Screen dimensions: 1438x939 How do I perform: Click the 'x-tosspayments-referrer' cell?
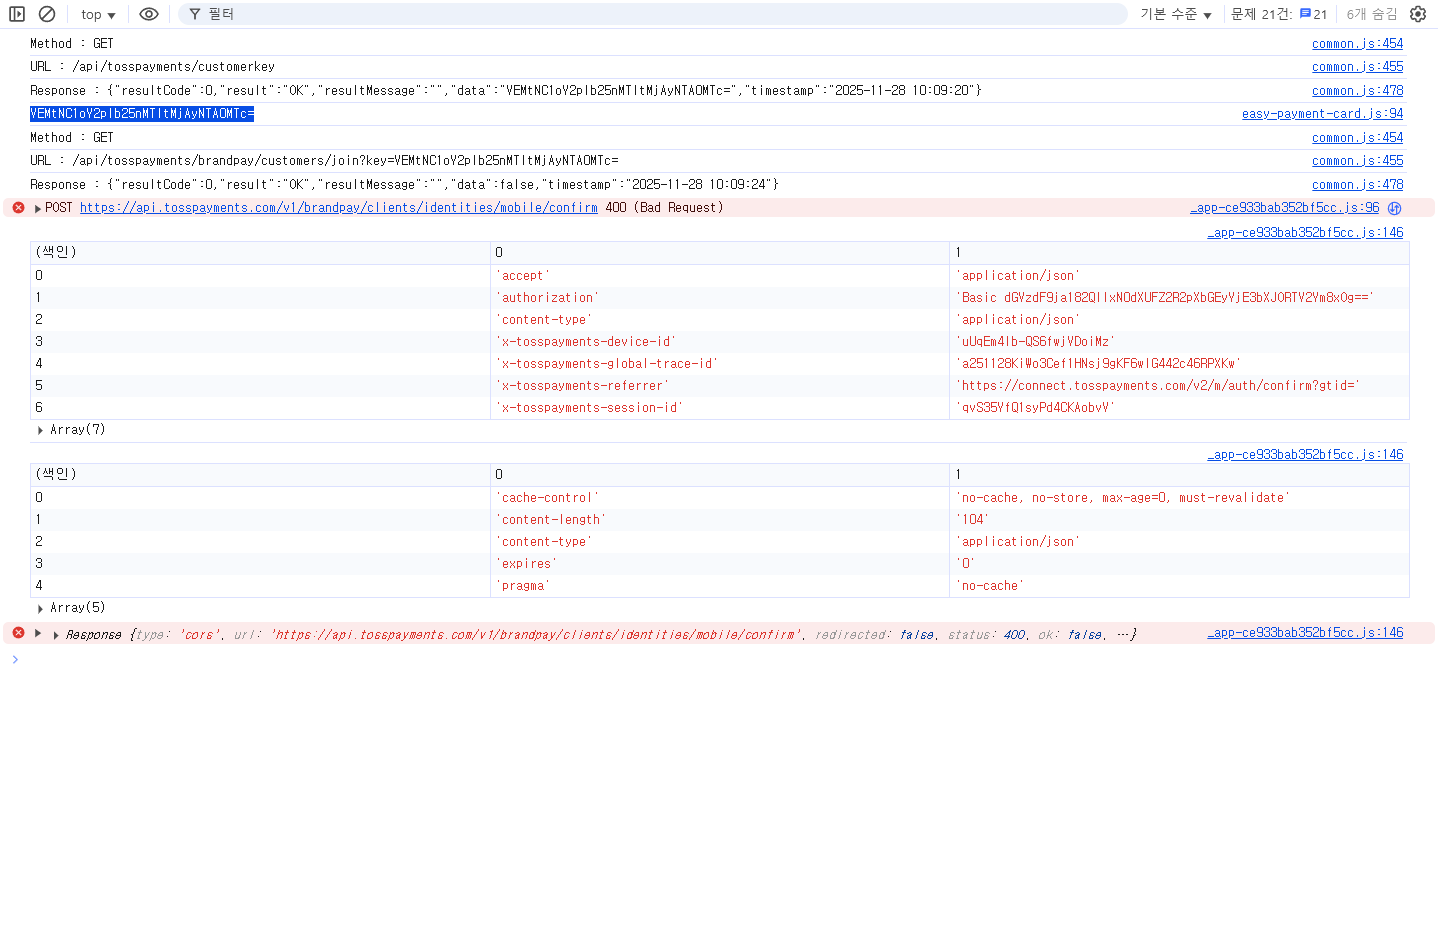click(720, 386)
